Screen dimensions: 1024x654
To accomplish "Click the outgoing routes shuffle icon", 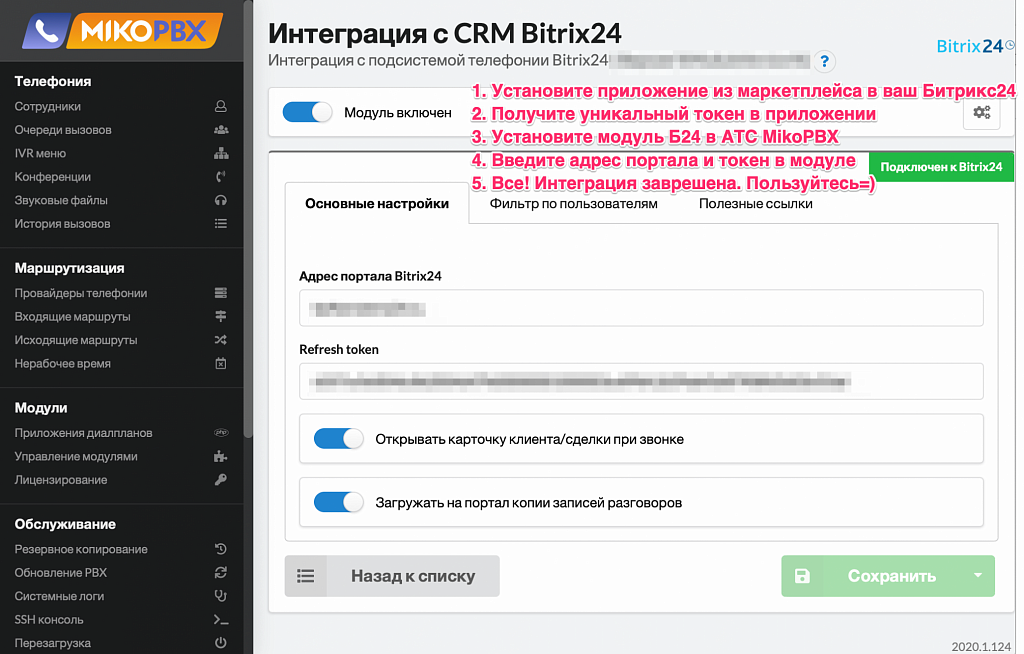I will [x=221, y=340].
